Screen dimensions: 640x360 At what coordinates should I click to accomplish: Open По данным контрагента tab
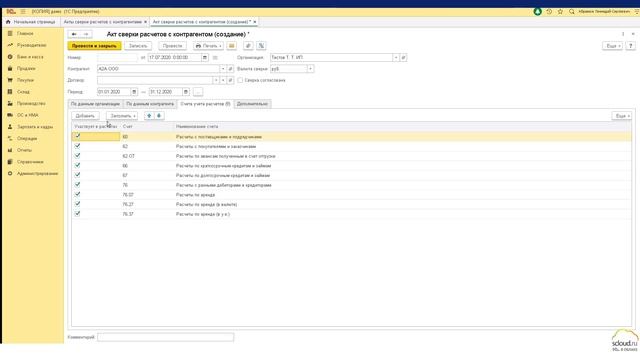tap(150, 104)
